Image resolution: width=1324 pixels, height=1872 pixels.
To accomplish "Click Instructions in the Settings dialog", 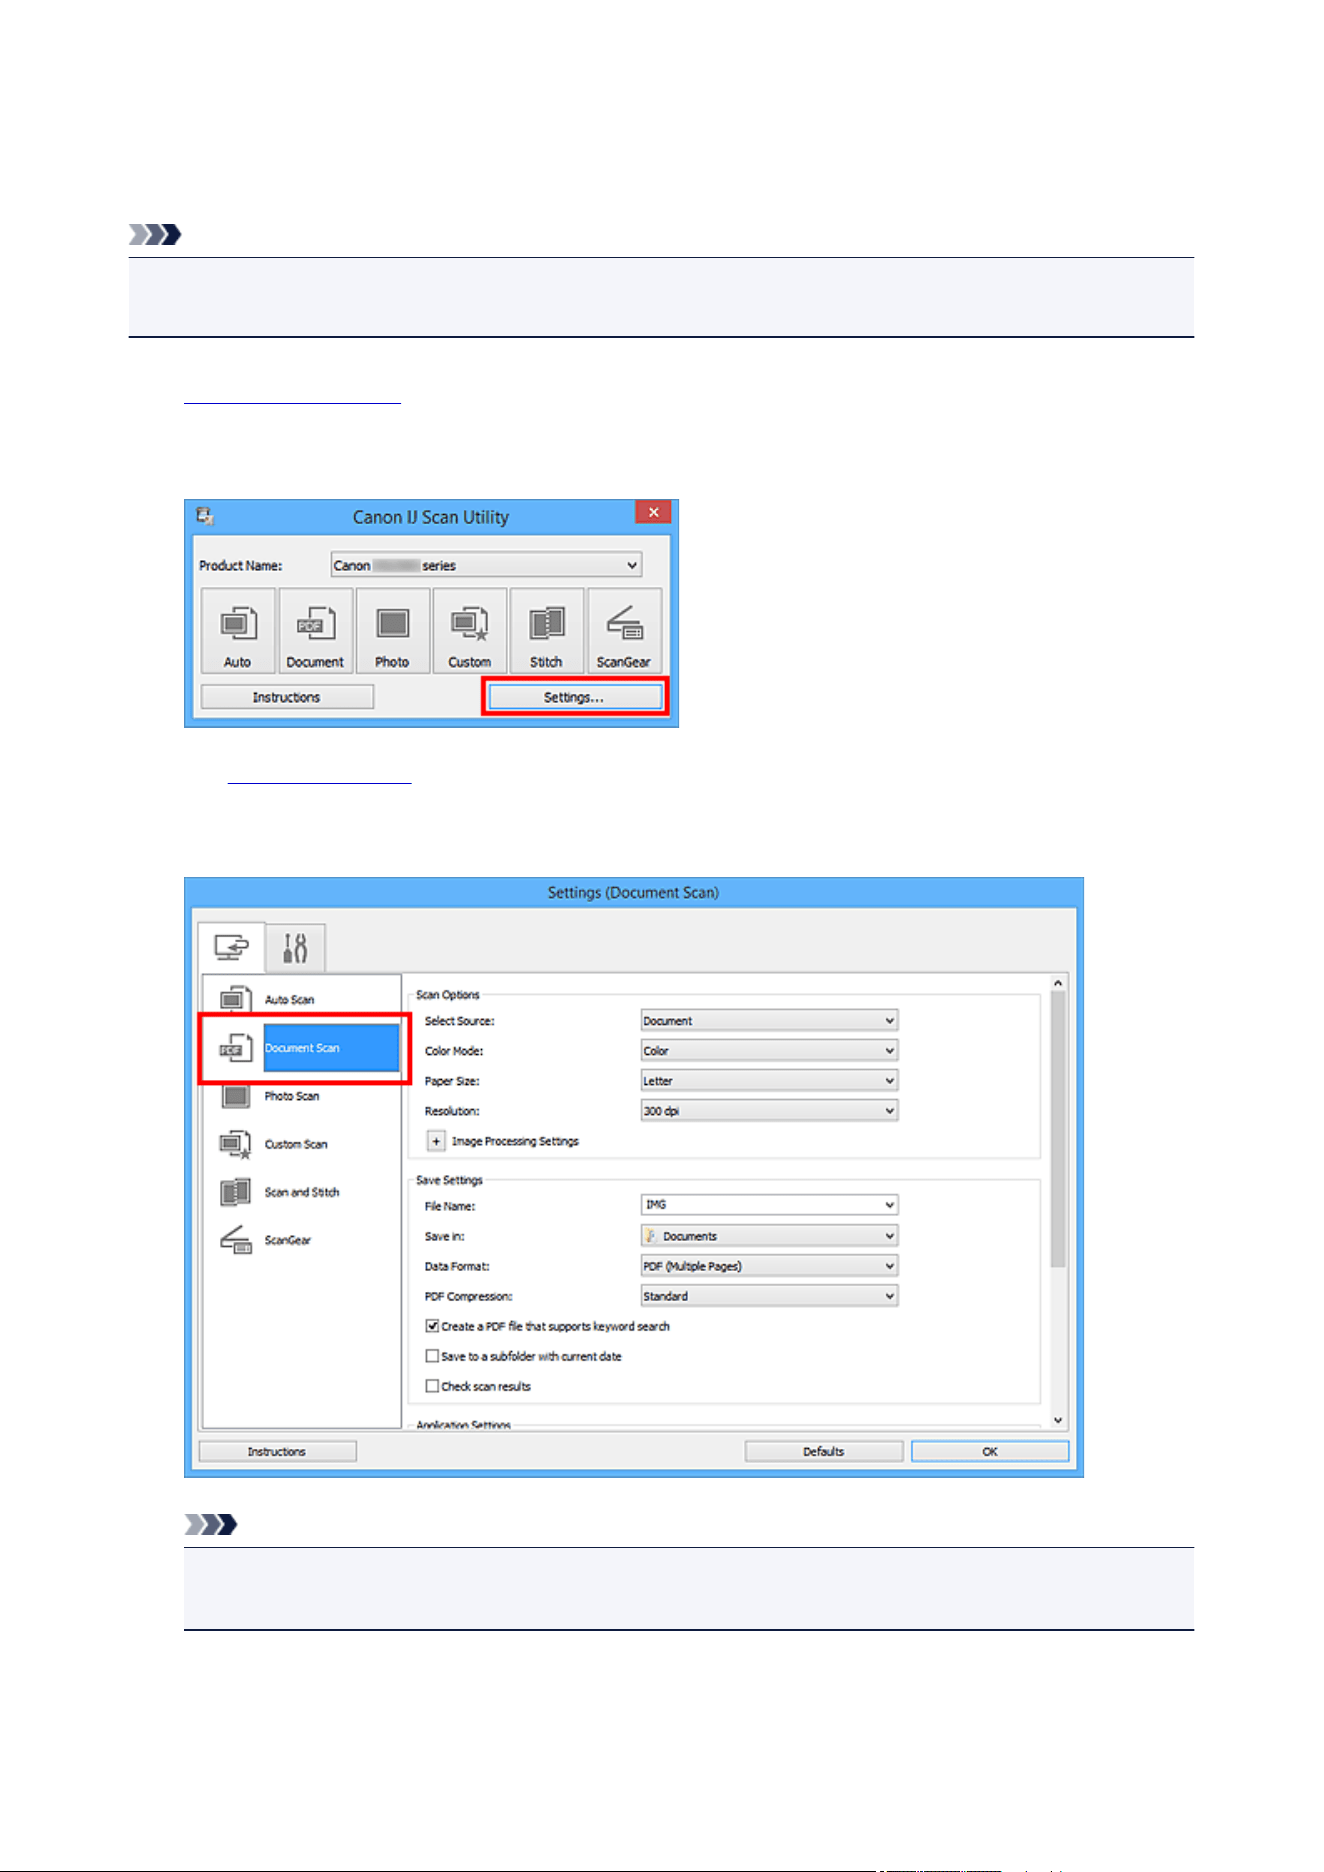I will pos(277,1451).
